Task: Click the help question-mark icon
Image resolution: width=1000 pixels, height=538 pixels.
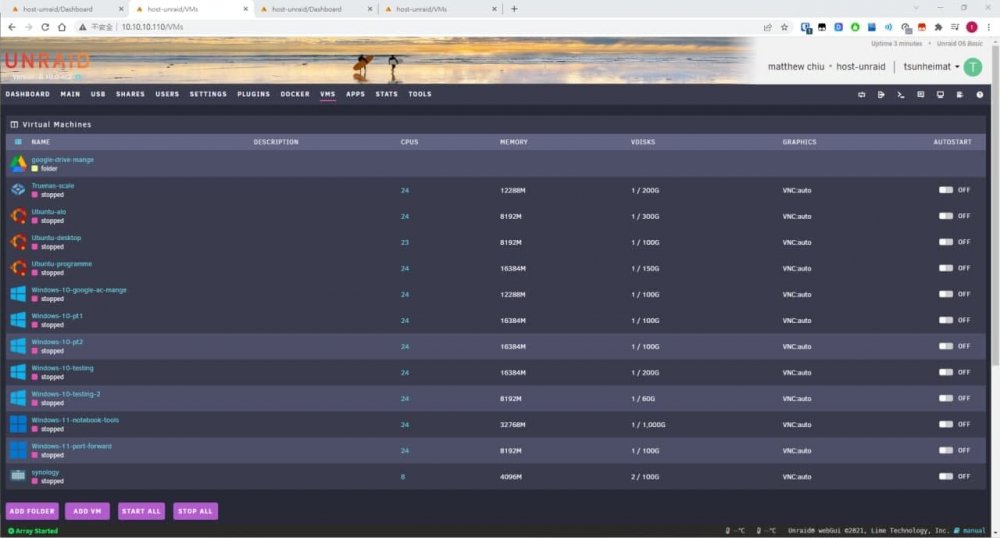Action: (x=980, y=94)
